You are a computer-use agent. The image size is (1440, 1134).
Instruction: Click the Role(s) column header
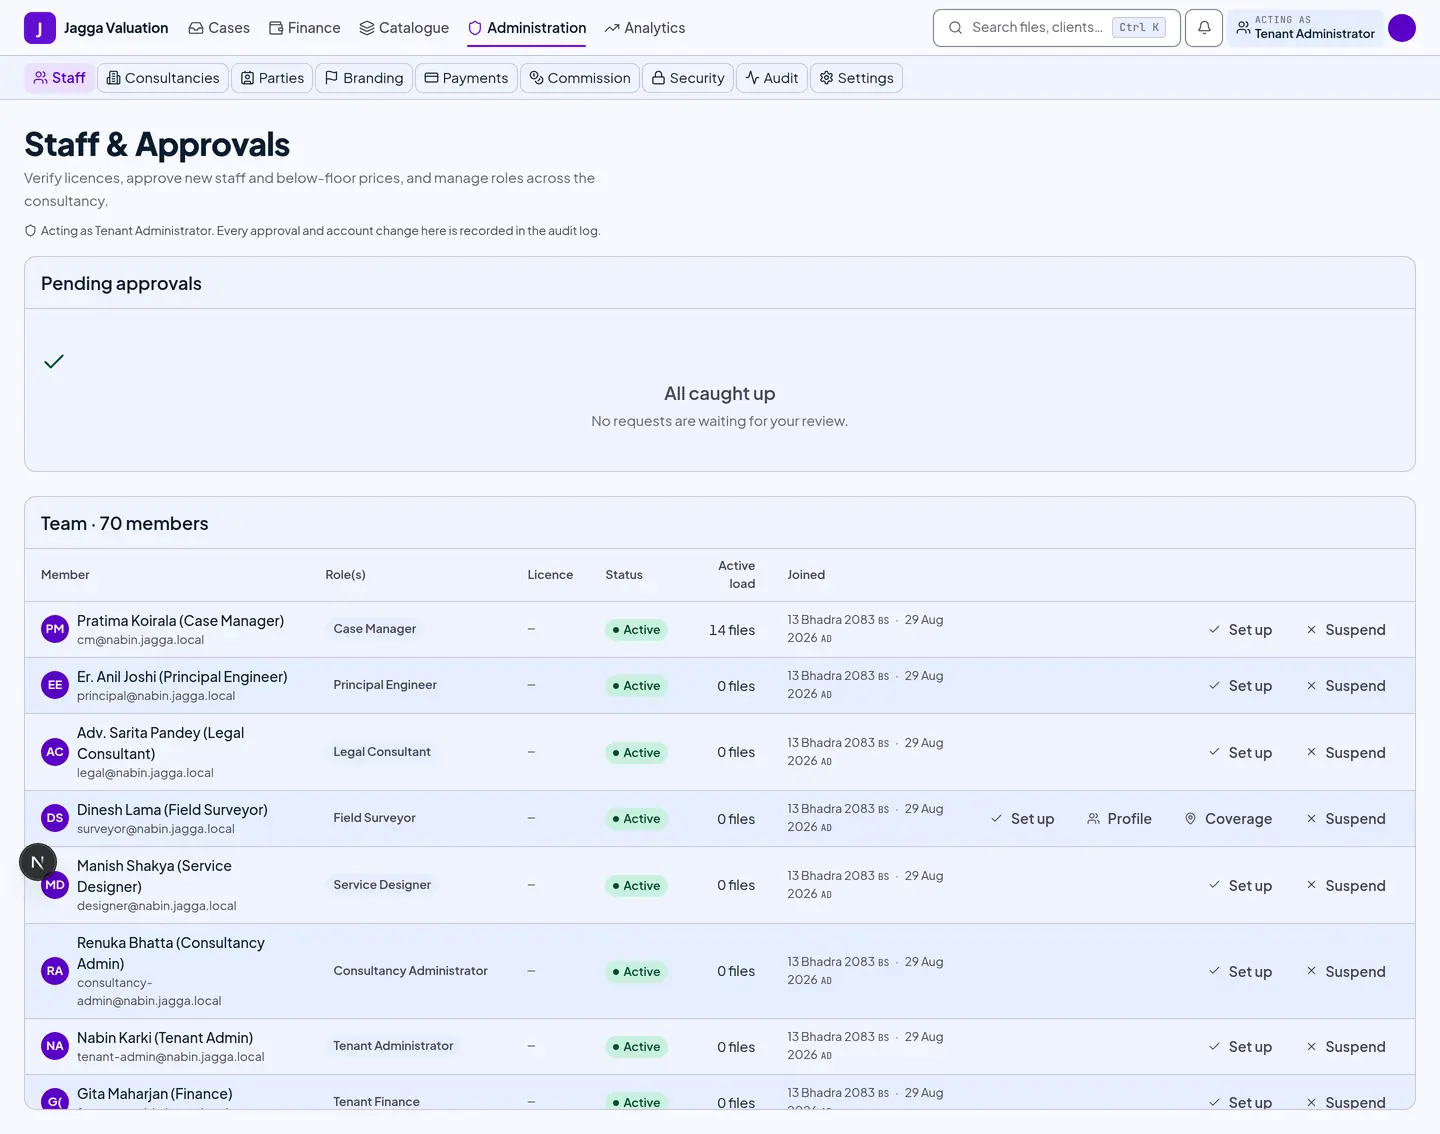point(345,575)
